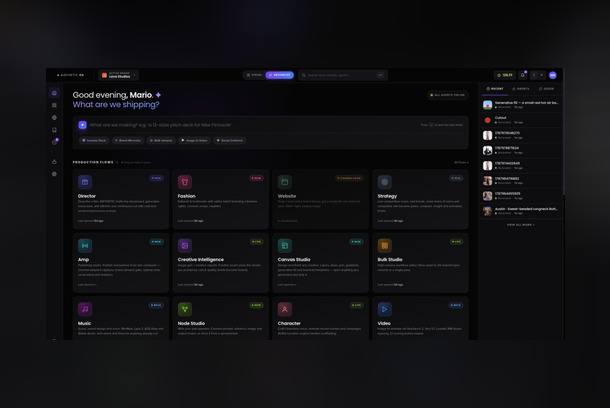Click the Canvas Studio card title
The height and width of the screenshot is (408, 610).
coord(294,259)
